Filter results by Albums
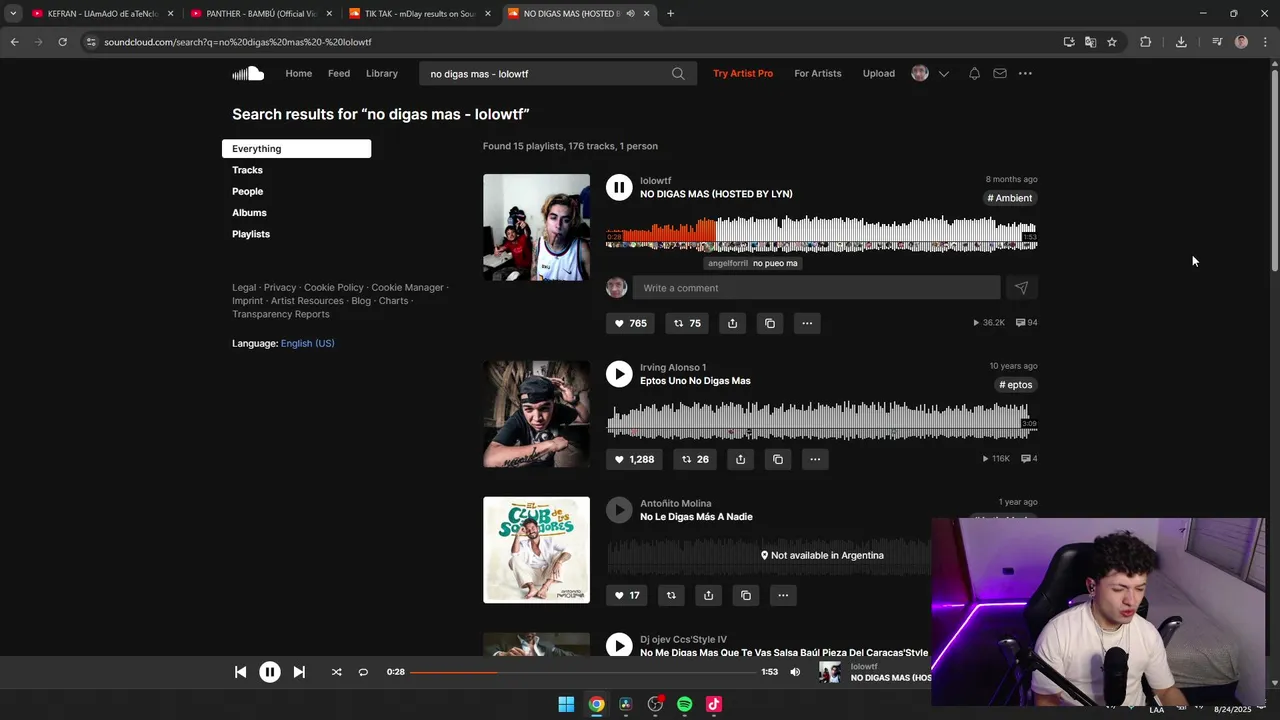Viewport: 1280px width, 720px height. pyautogui.click(x=249, y=213)
